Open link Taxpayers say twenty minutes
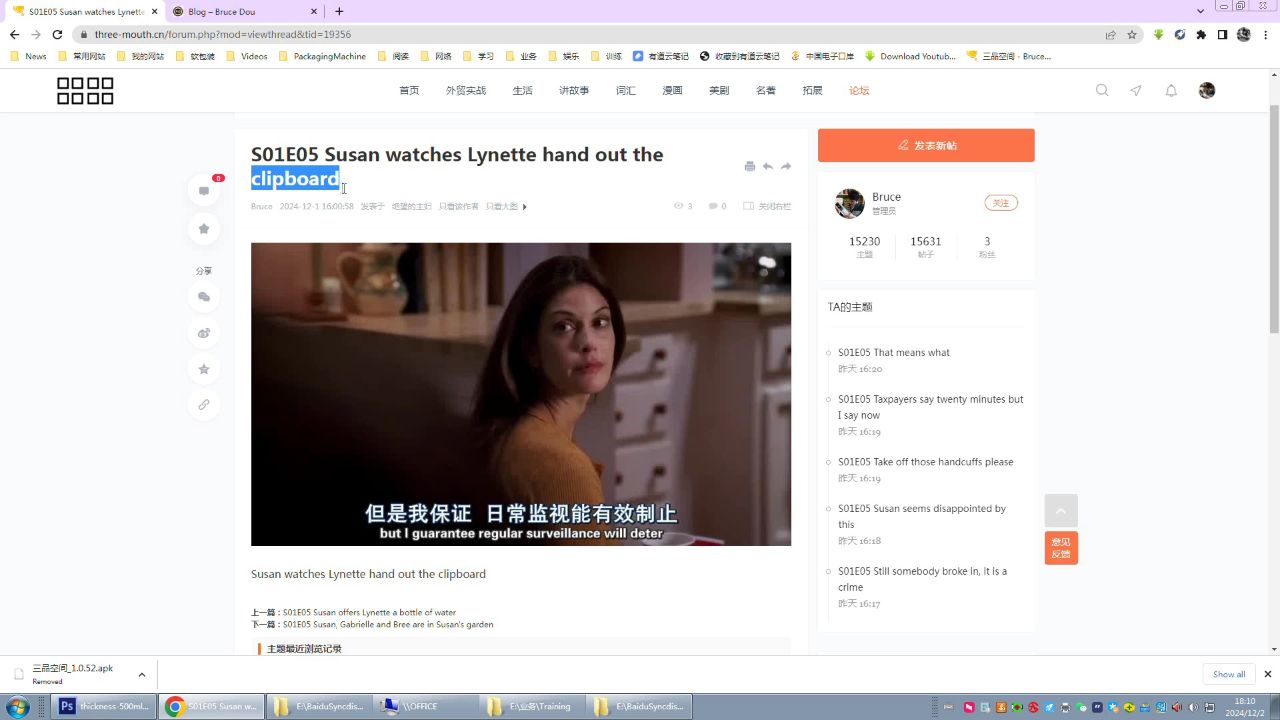 click(x=931, y=407)
